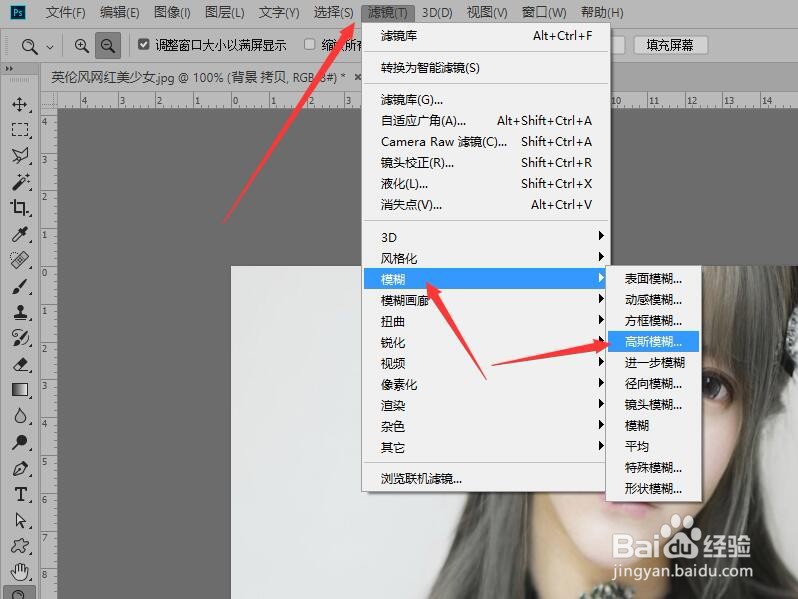Select the Rectangular Marquee tool
The height and width of the screenshot is (599, 798).
20,130
